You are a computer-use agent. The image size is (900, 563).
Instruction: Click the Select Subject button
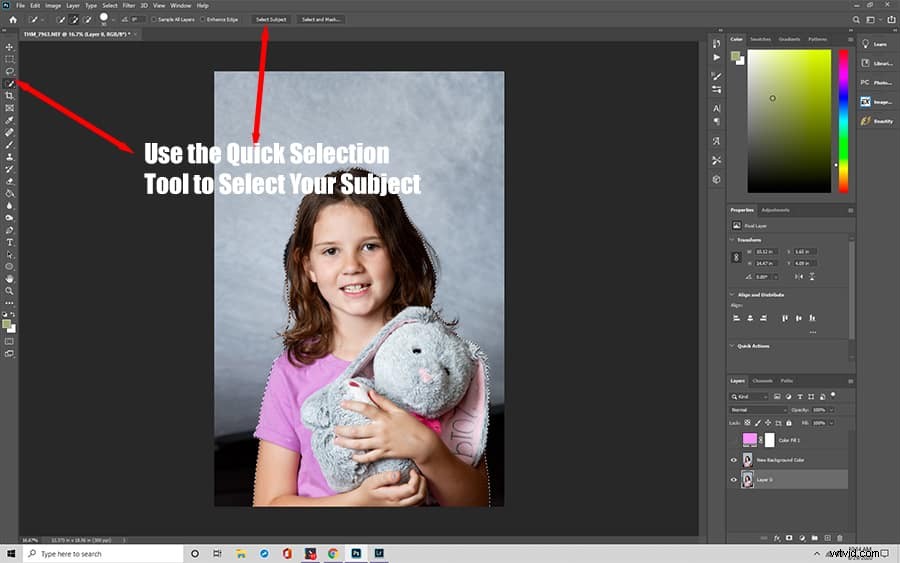pos(270,20)
